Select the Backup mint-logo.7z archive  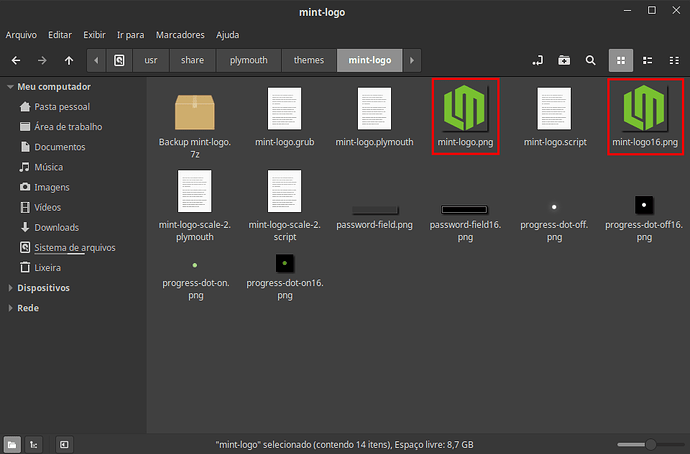click(195, 112)
